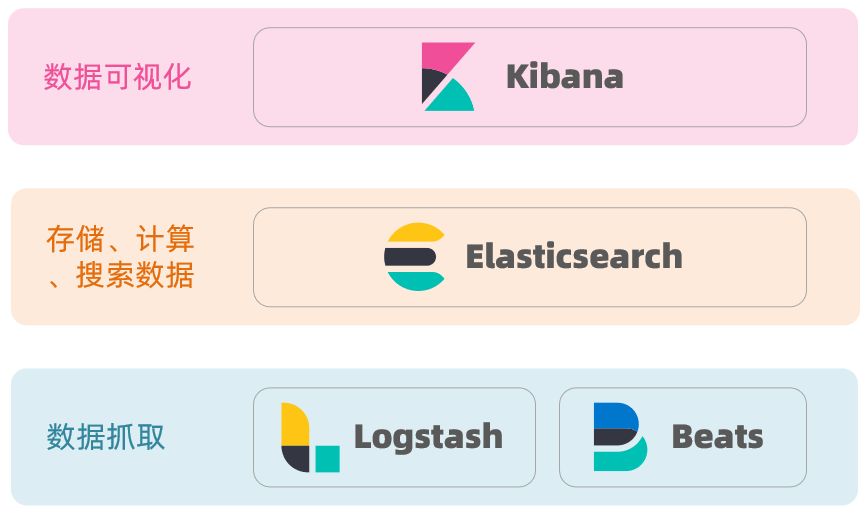Select the Logstash text label
Screen dimensions: 865x512
[x=428, y=437]
